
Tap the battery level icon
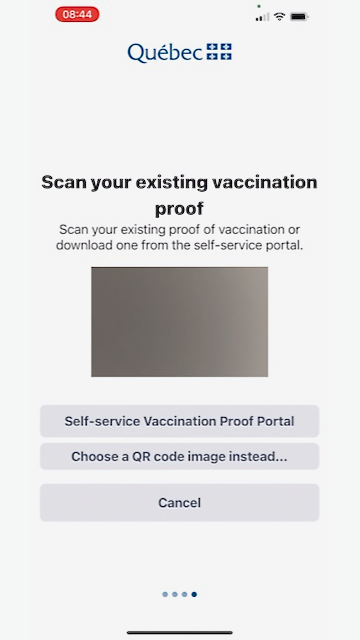click(x=299, y=17)
